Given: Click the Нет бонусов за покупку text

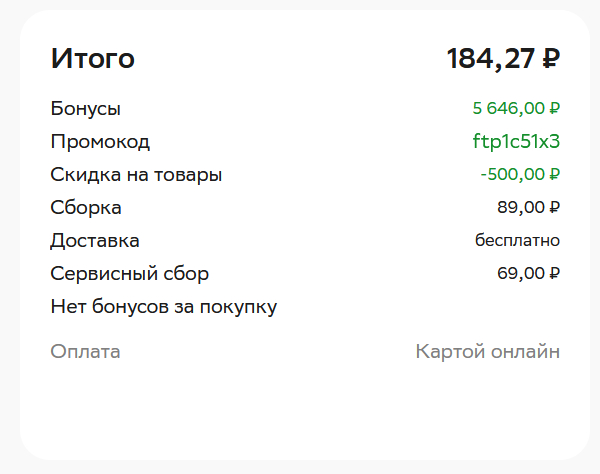Looking at the screenshot, I should point(163,306).
